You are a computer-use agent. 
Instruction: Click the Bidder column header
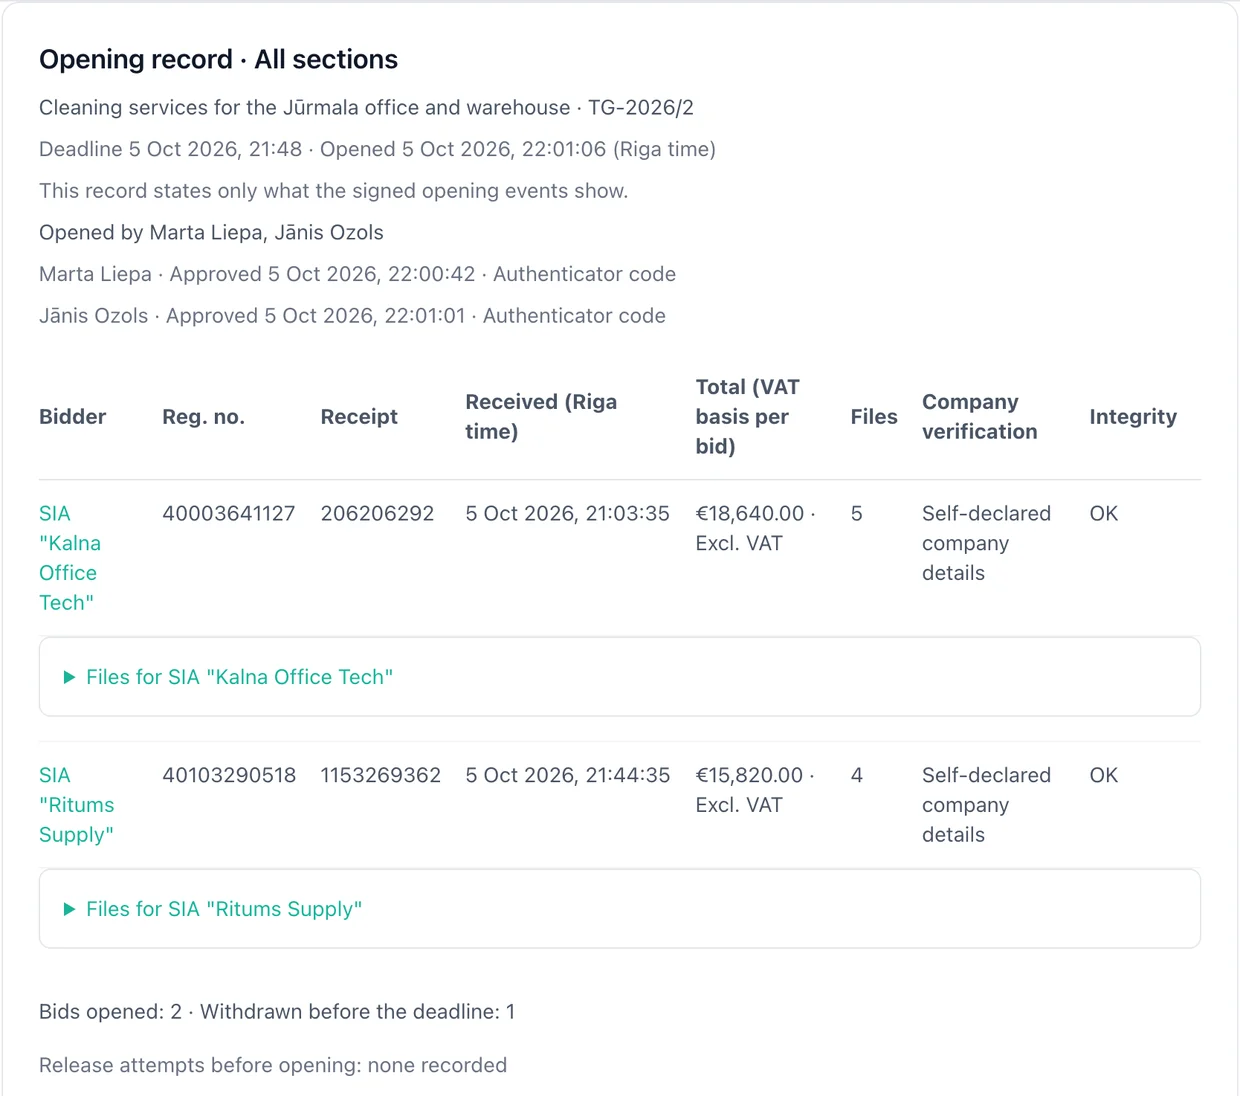(x=72, y=417)
